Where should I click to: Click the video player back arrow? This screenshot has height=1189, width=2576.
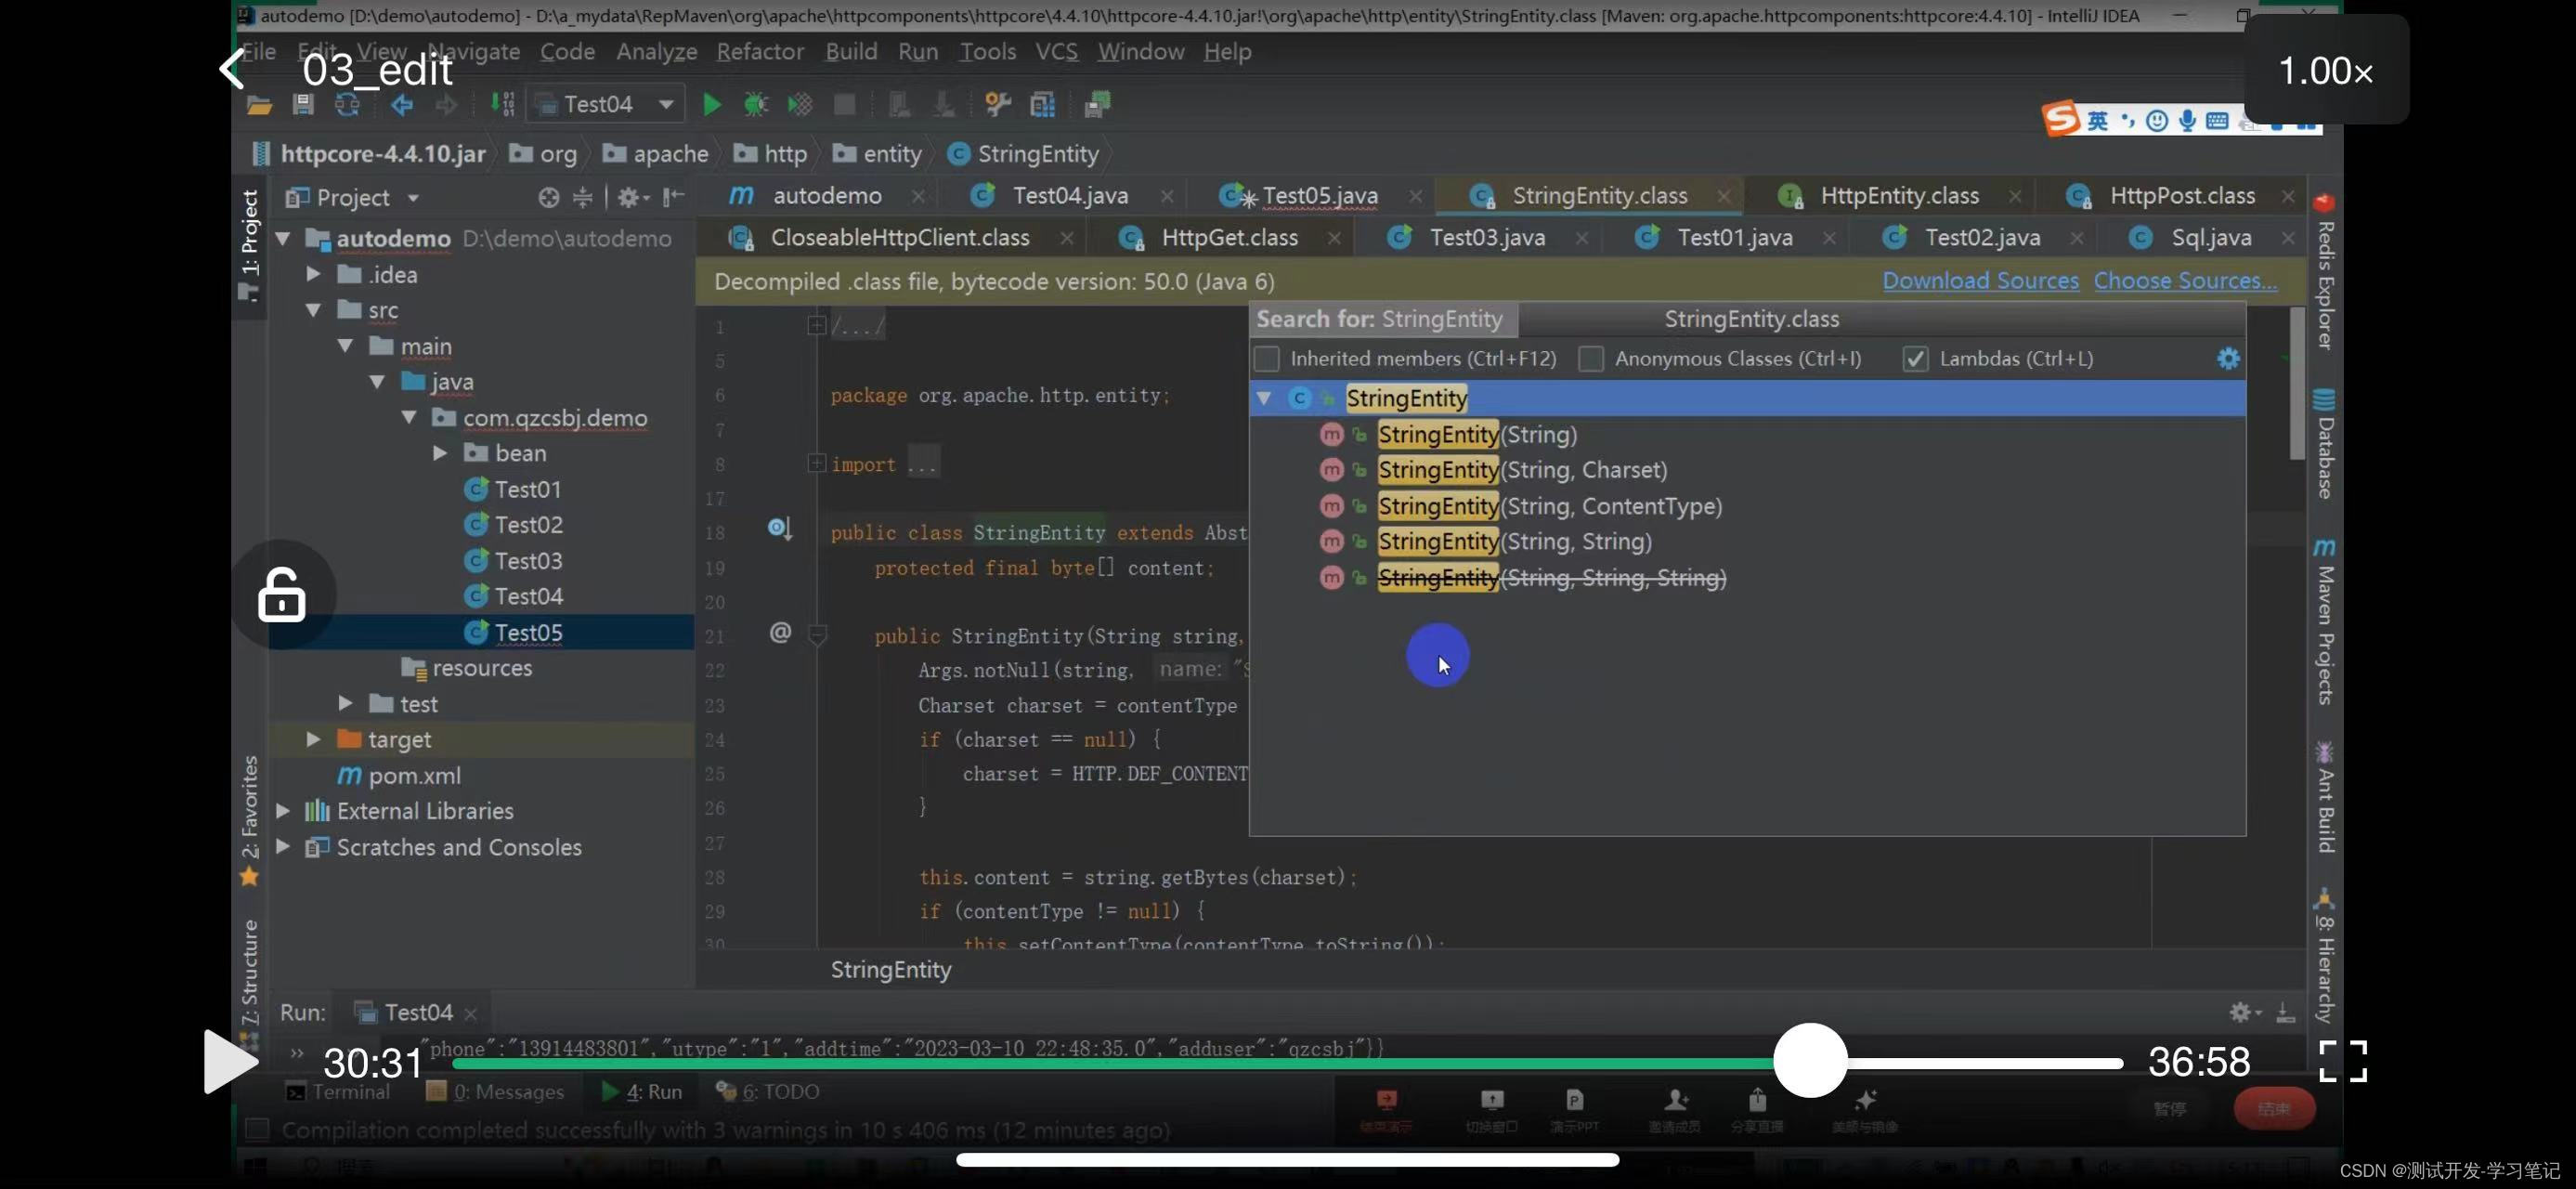tap(232, 69)
